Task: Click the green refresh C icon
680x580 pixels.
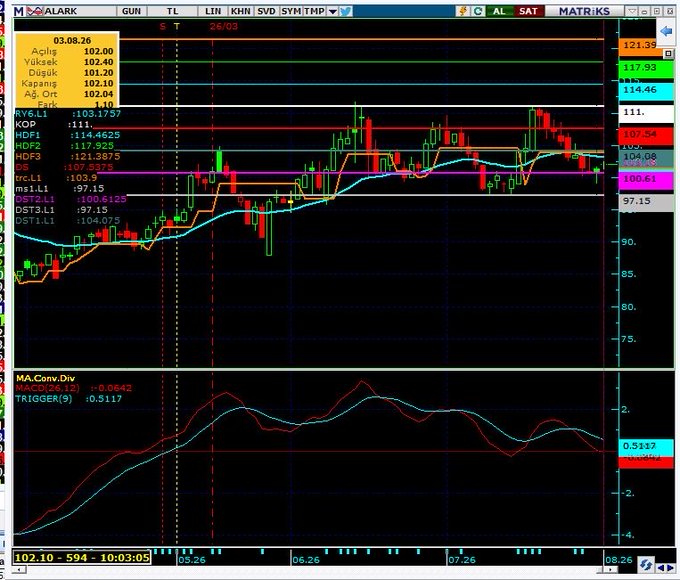Action: [x=477, y=11]
